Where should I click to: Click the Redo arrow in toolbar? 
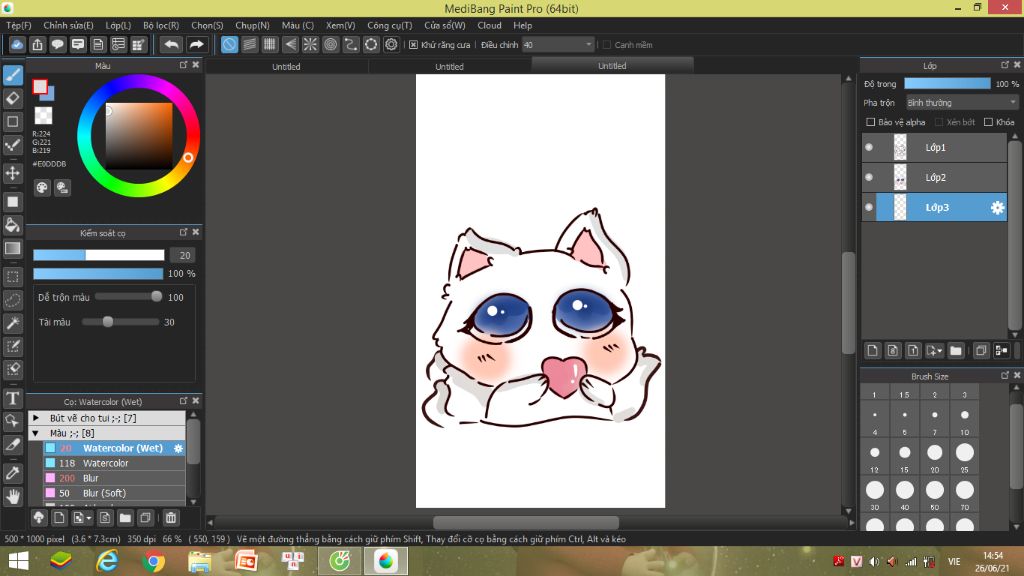(196, 44)
